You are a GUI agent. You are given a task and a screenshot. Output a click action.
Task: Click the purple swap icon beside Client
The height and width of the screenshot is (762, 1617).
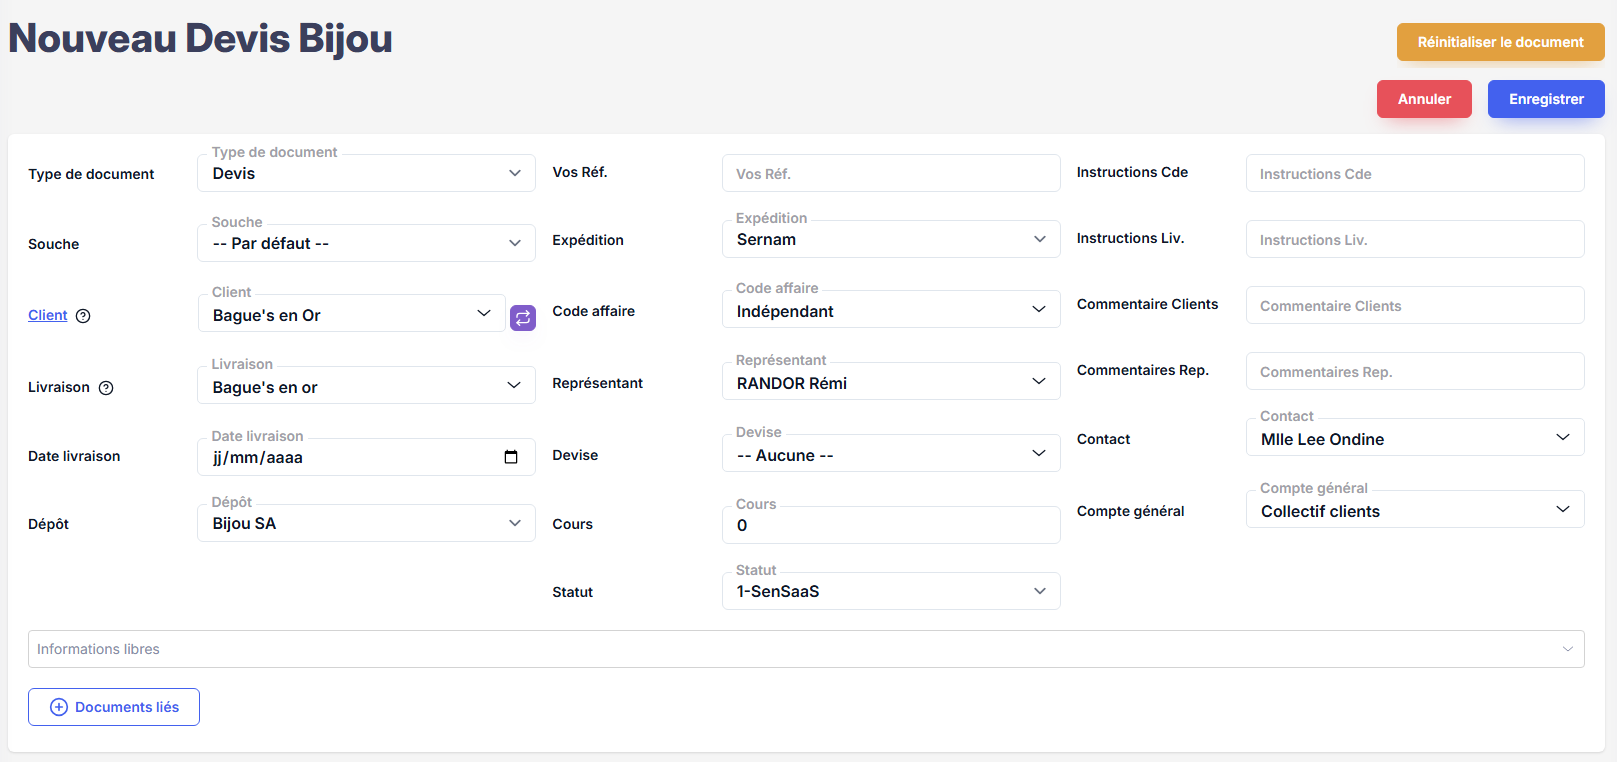[523, 318]
